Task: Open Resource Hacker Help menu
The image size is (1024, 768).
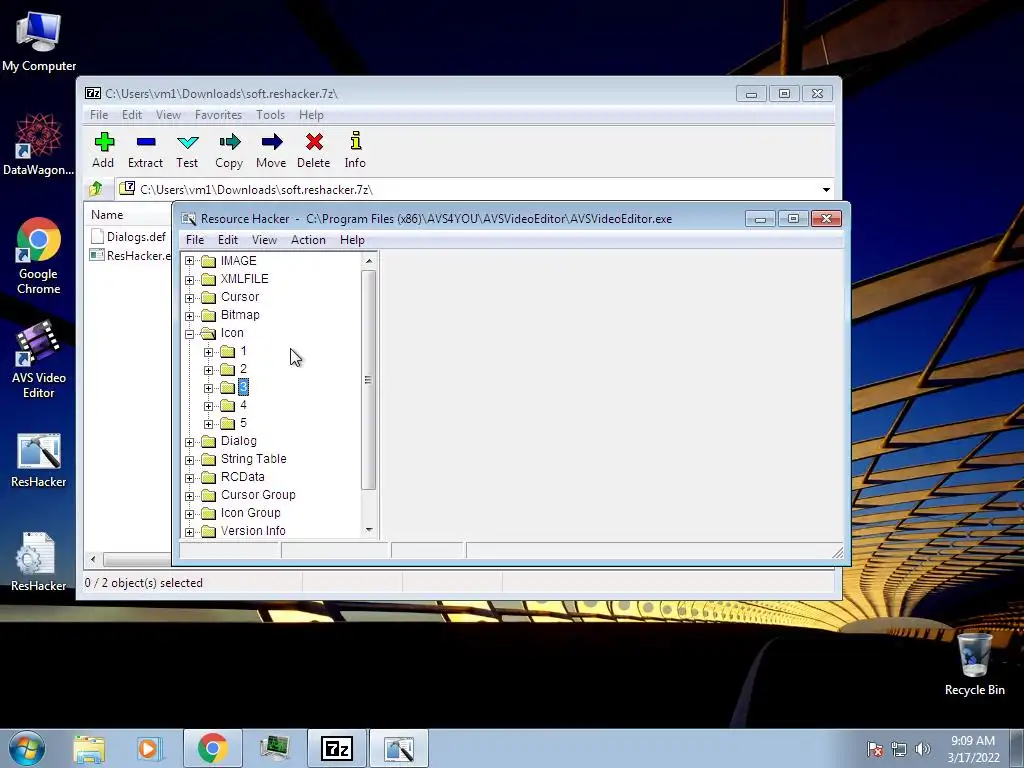Action: (352, 240)
